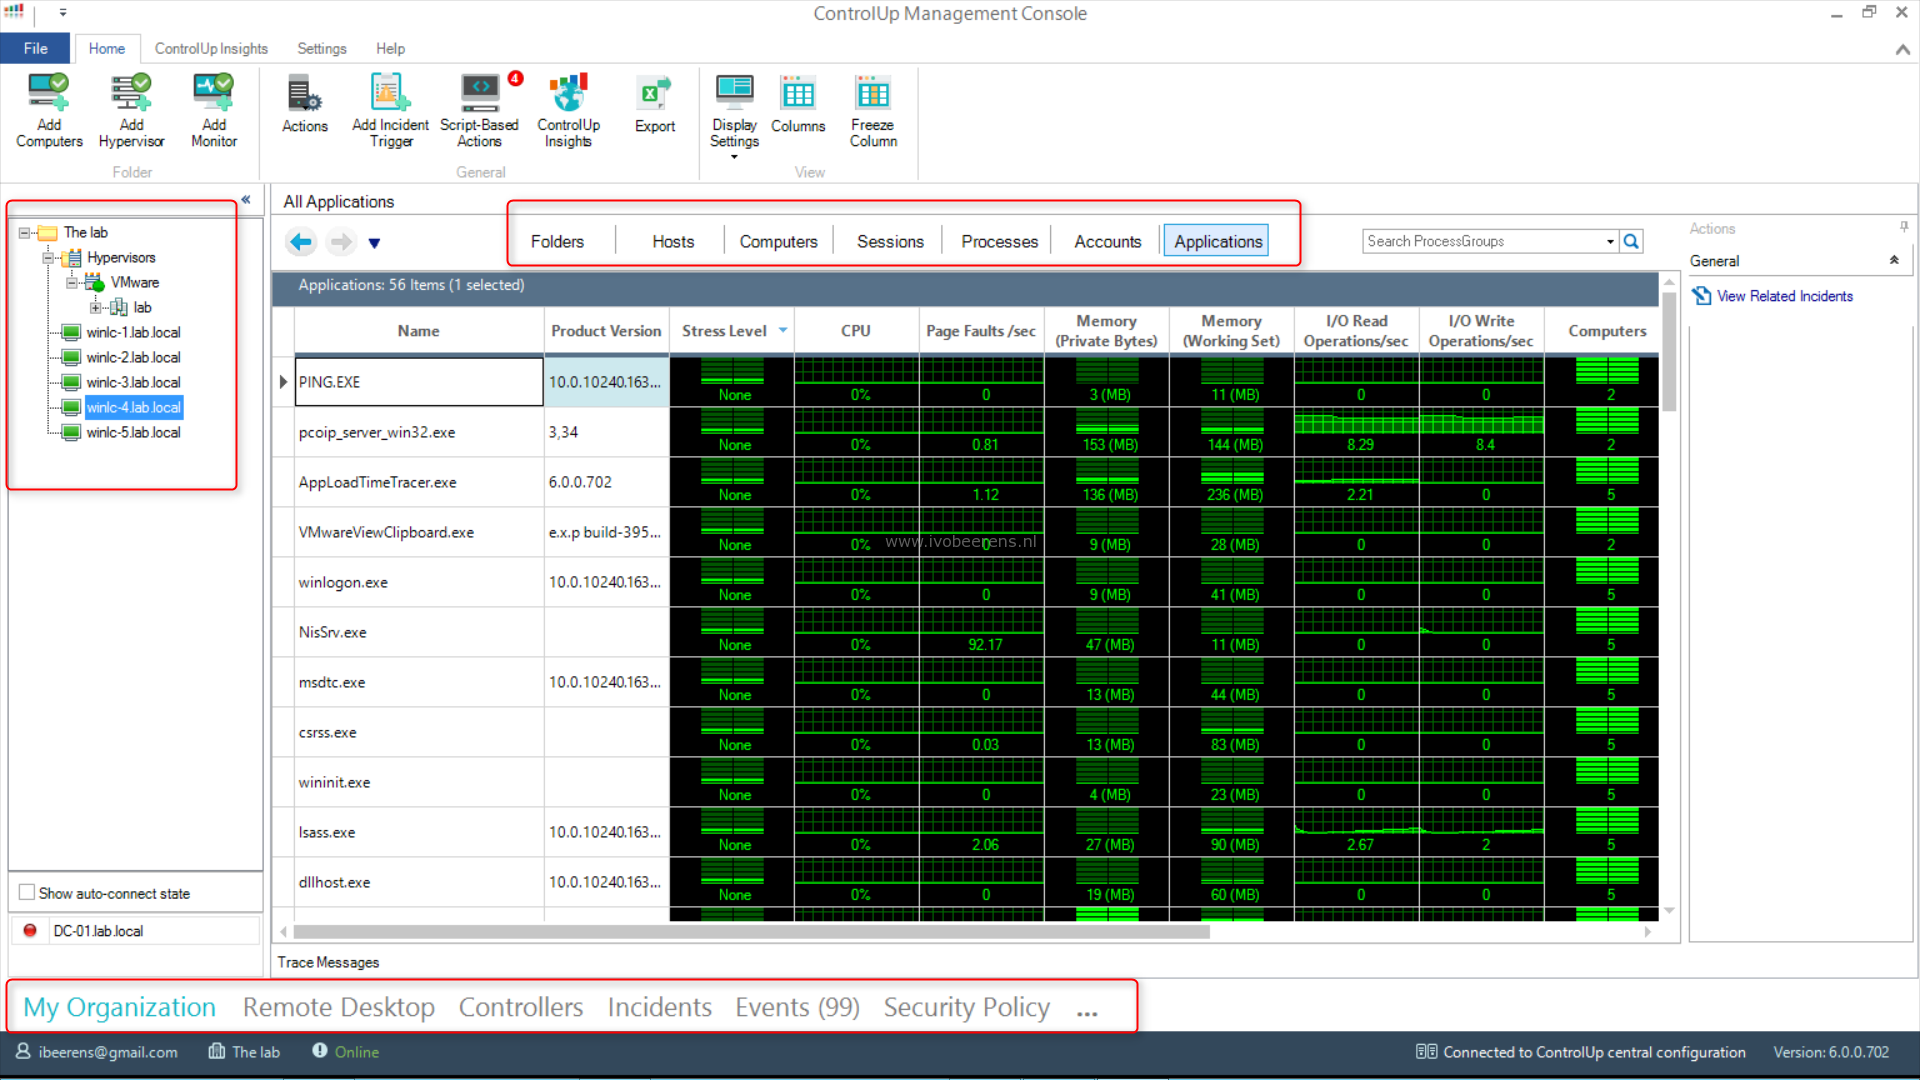Toggle Show auto-connect state checkbox
This screenshot has width=1920, height=1080.
(x=27, y=892)
